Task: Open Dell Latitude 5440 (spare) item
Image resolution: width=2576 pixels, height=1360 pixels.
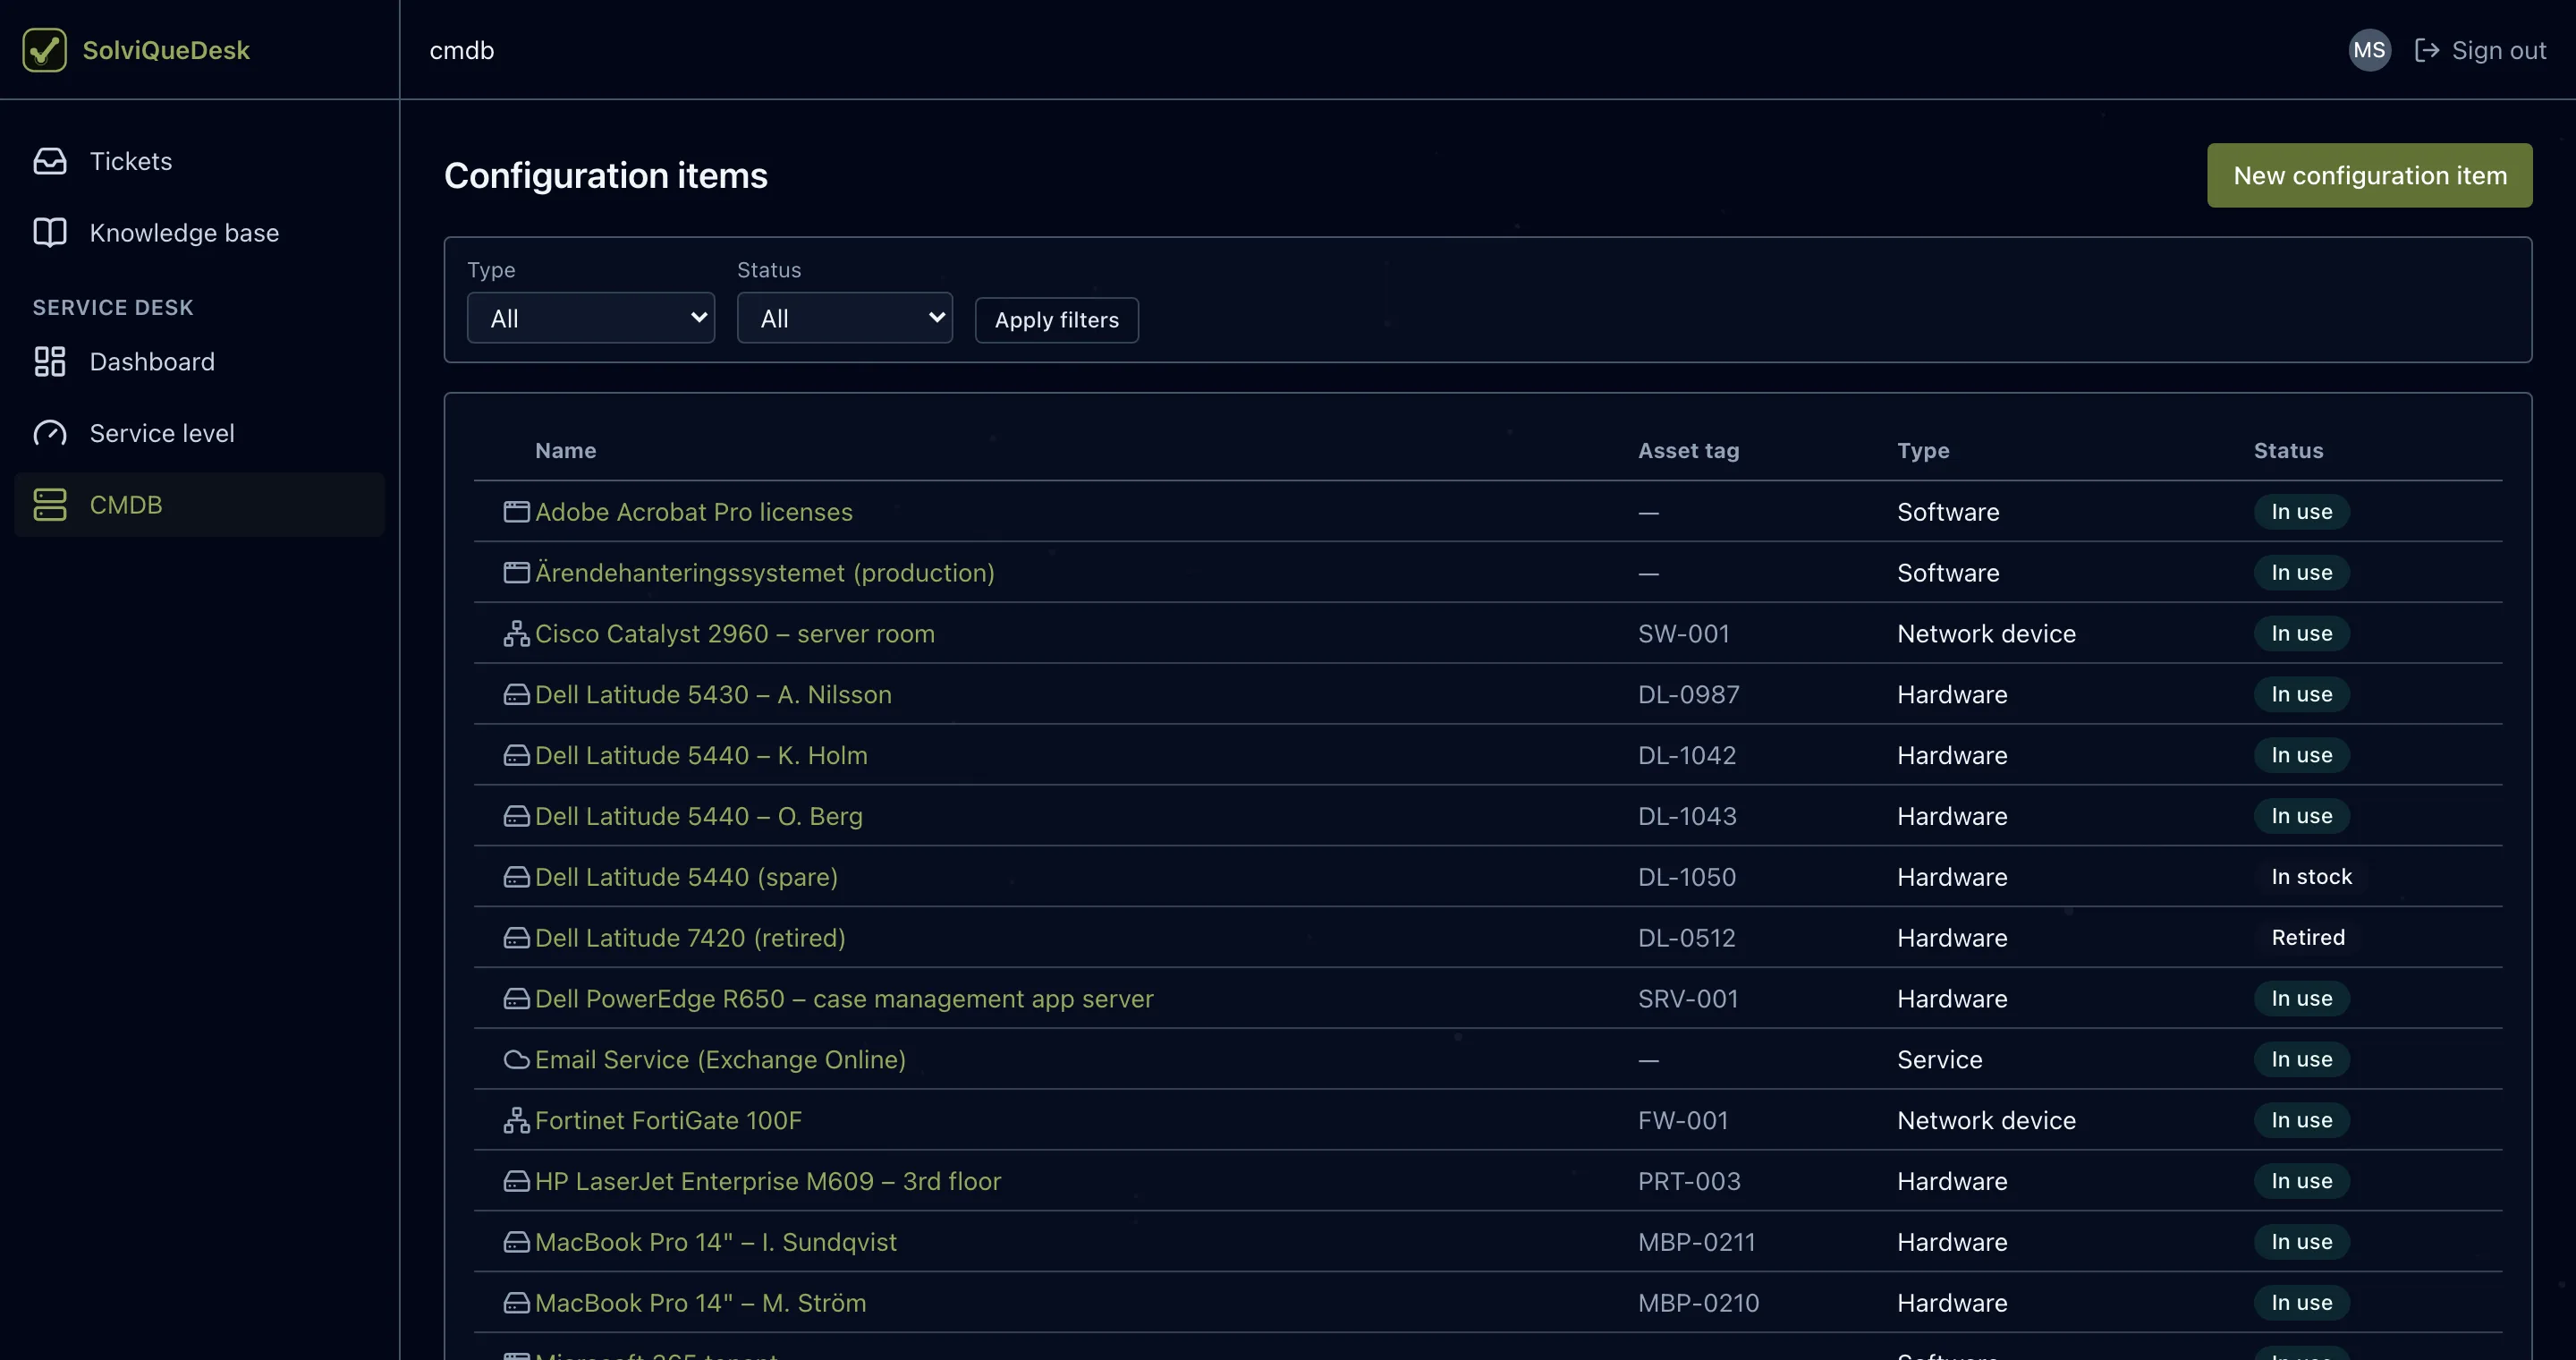Action: pyautogui.click(x=686, y=878)
